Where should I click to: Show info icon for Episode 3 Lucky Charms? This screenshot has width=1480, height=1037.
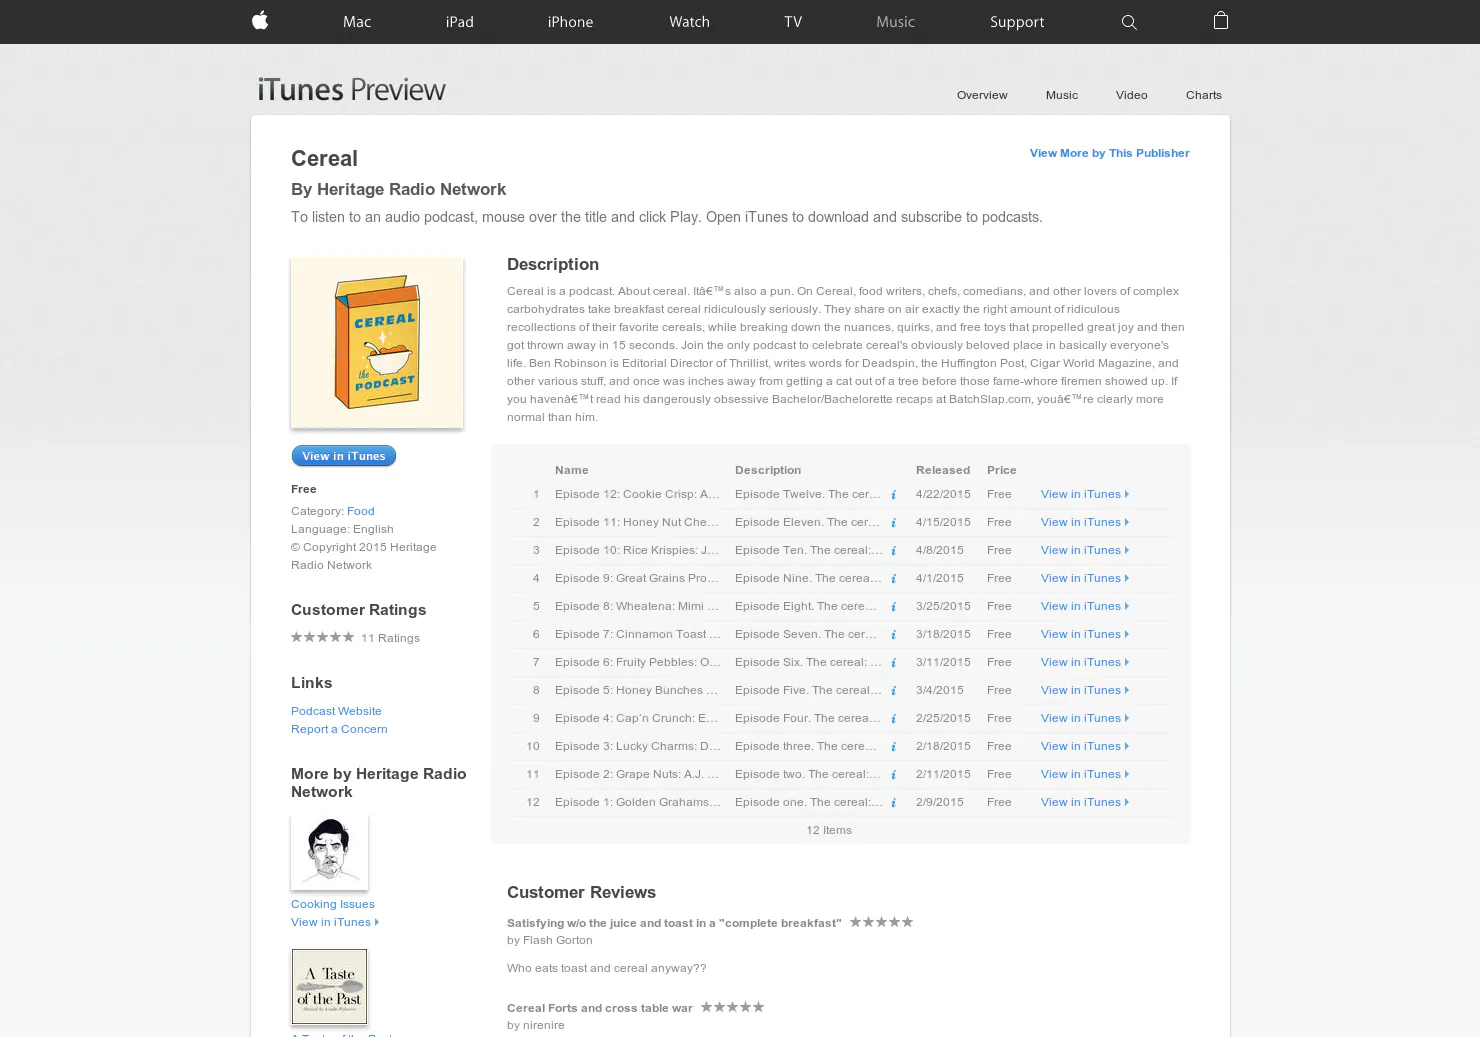(x=893, y=747)
